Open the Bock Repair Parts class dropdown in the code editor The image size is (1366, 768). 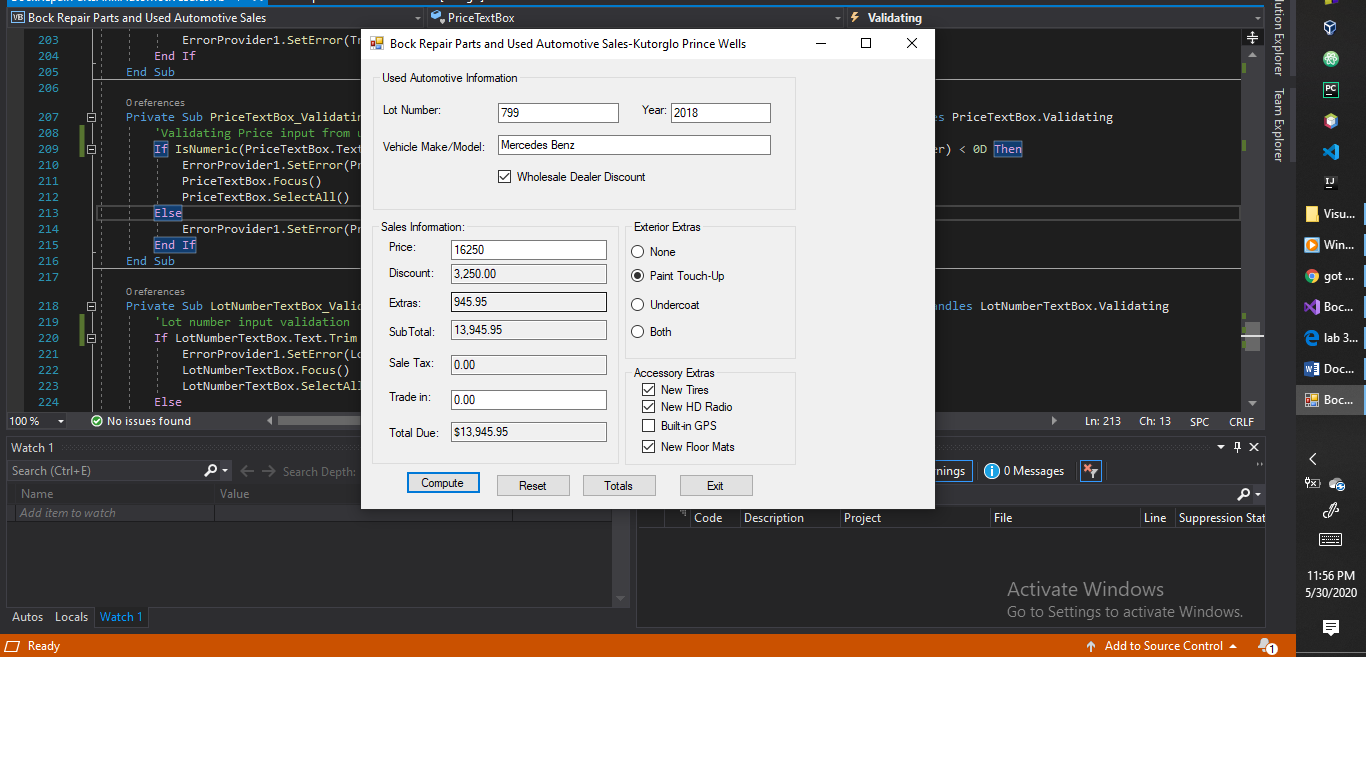click(x=418, y=18)
